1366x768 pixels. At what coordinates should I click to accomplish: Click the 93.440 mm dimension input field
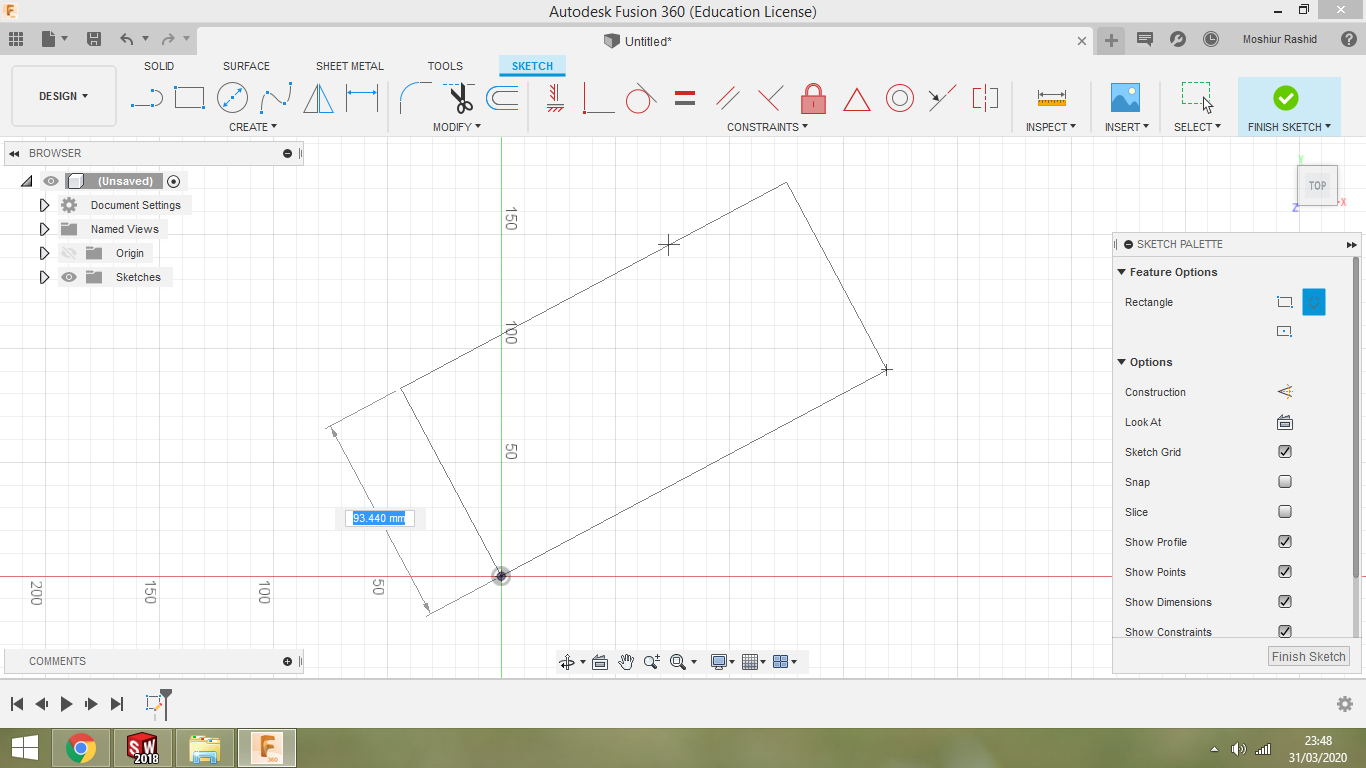click(380, 518)
